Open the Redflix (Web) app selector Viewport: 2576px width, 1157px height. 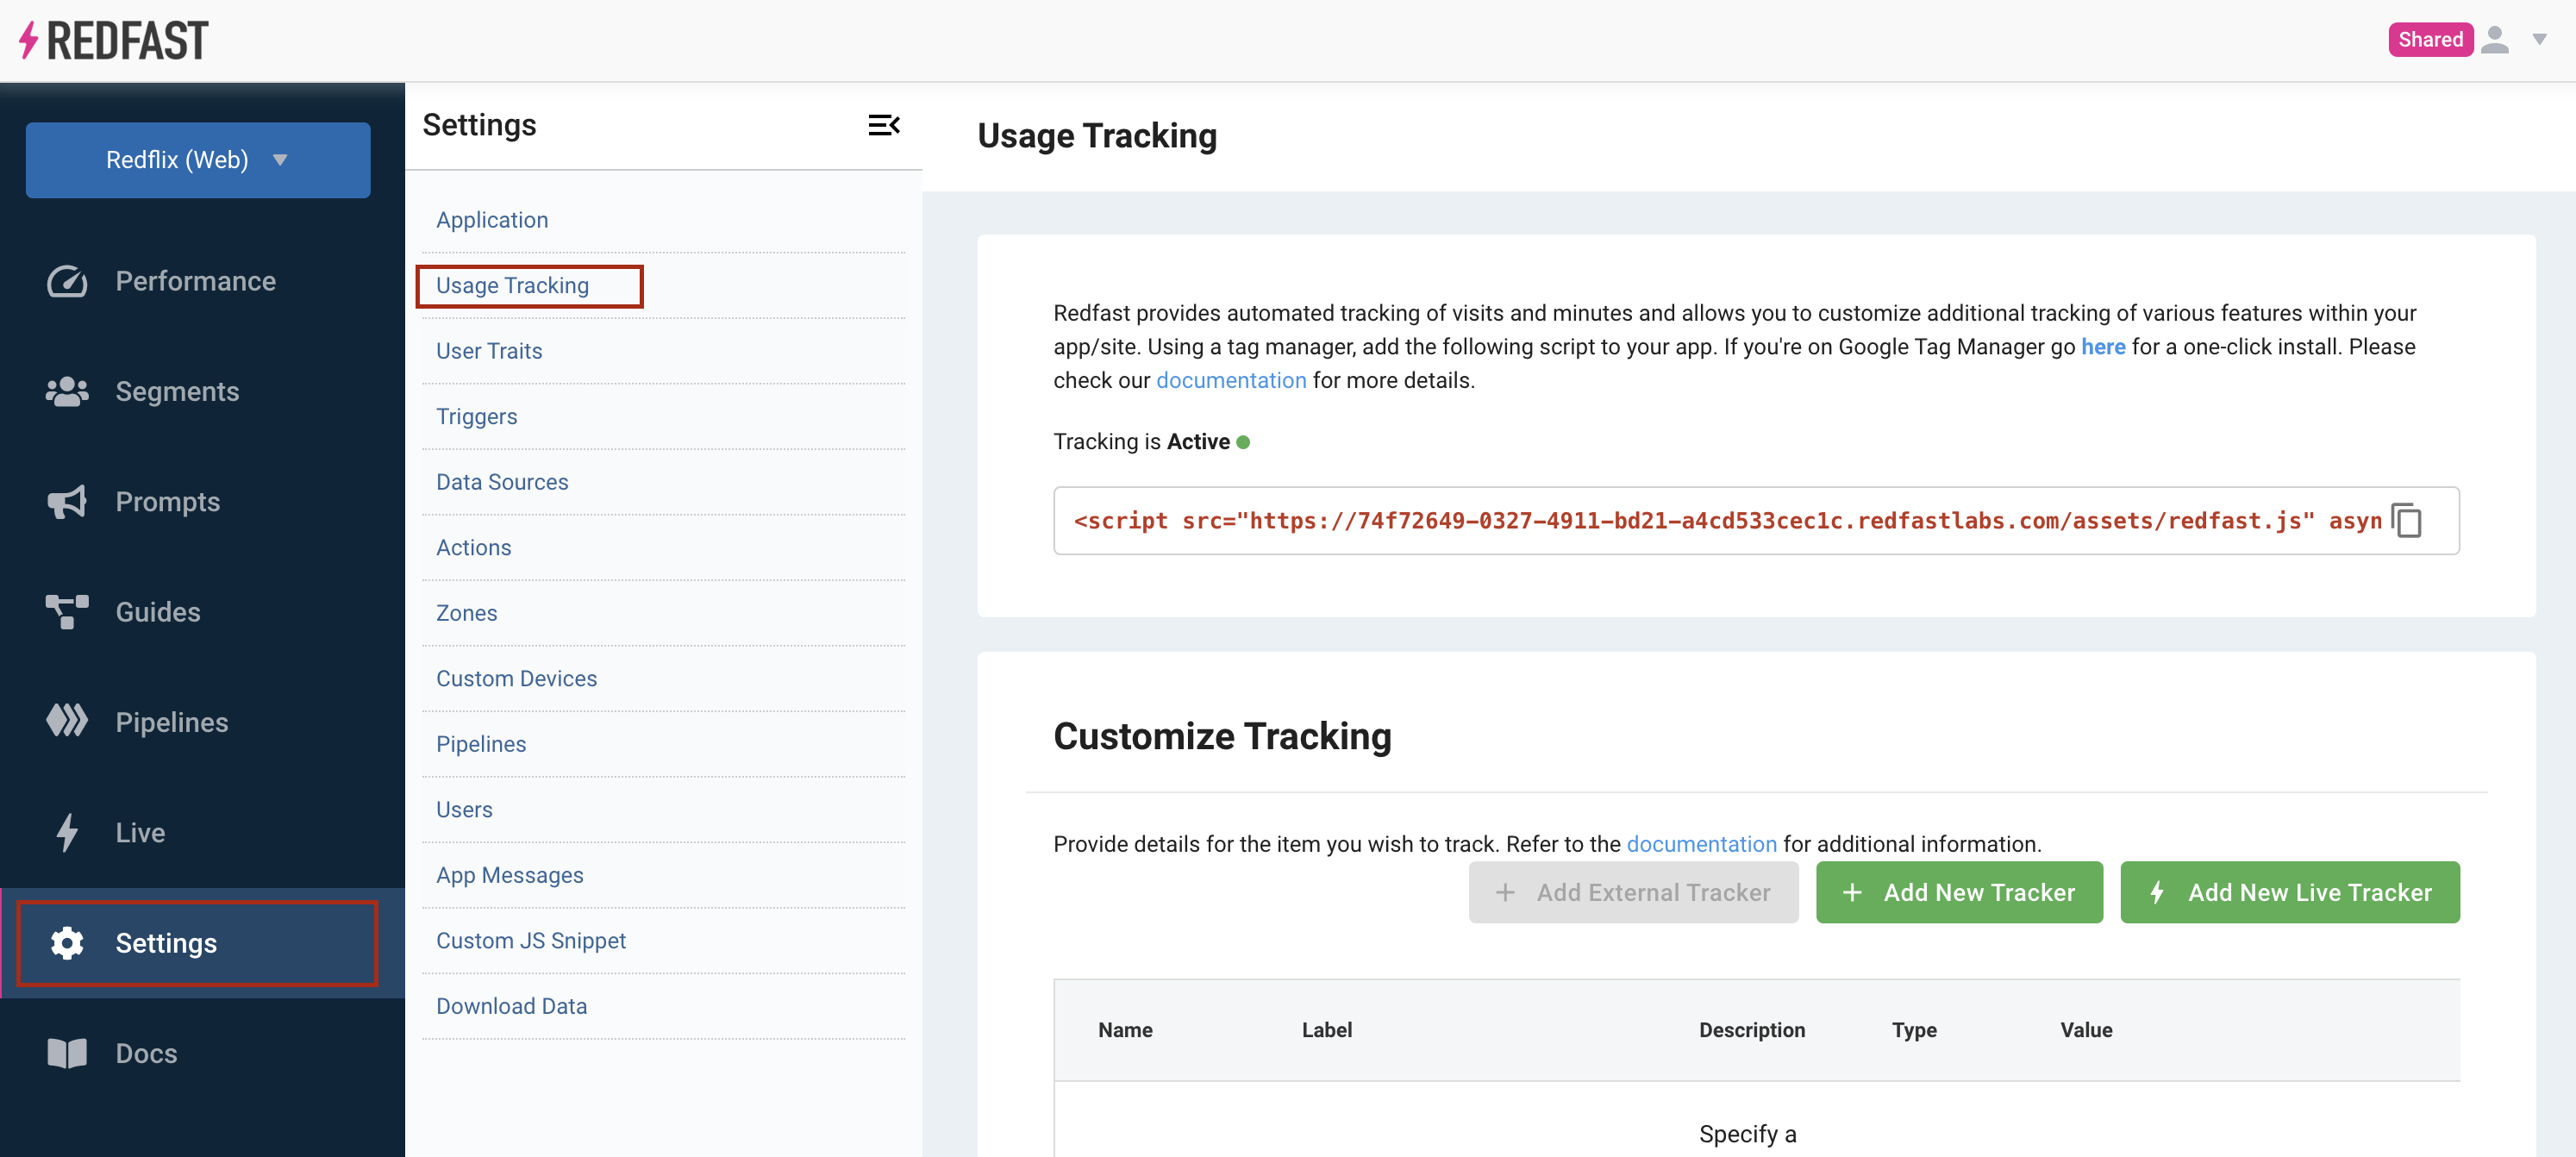pos(198,160)
